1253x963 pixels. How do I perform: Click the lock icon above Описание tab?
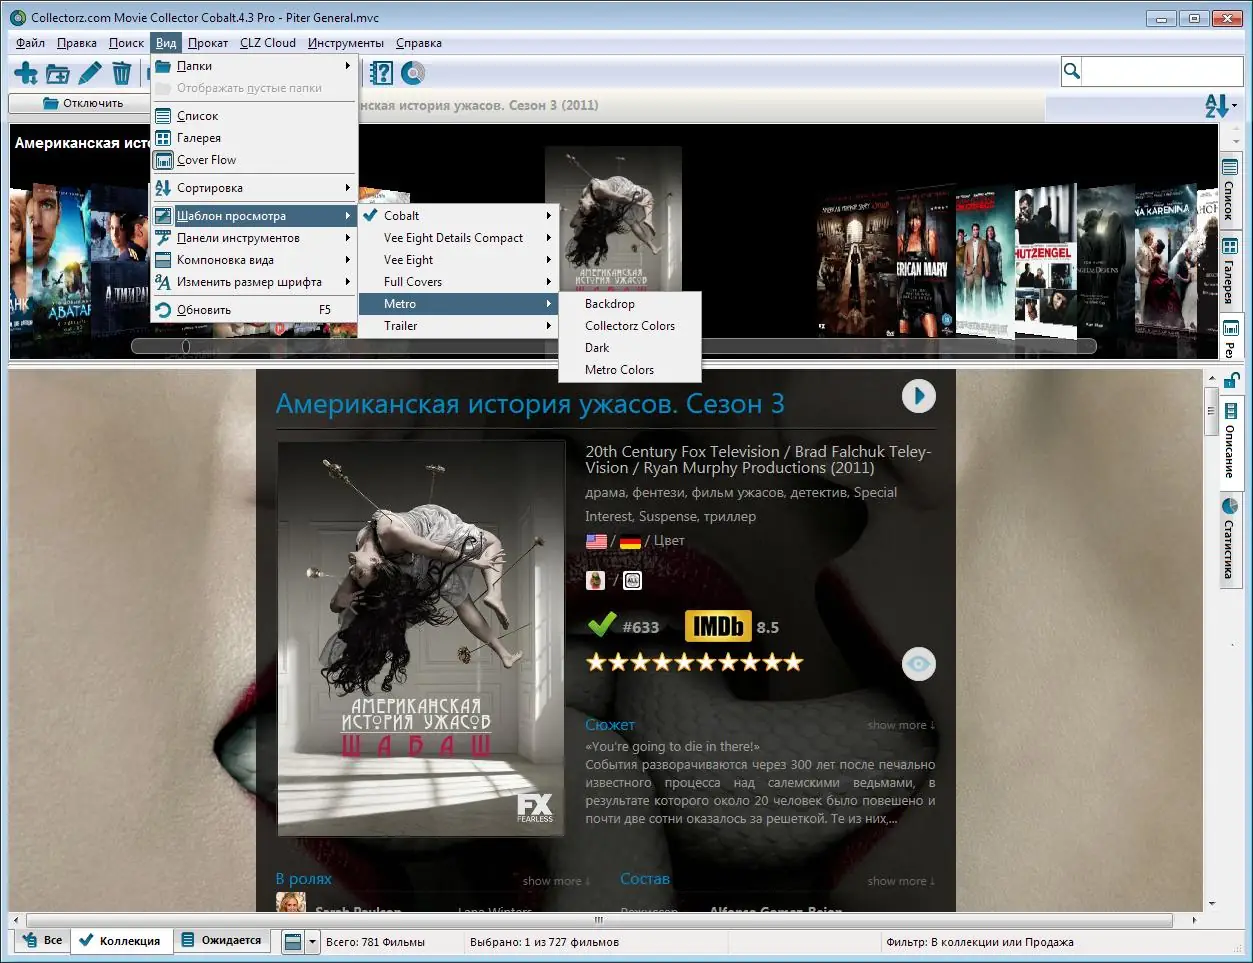point(1231,379)
